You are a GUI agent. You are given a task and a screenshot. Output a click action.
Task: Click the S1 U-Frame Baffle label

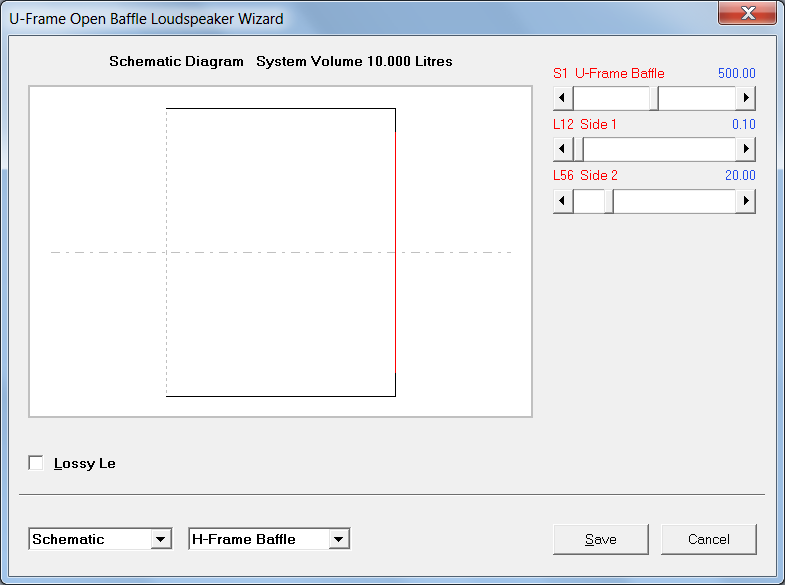pyautogui.click(x=609, y=74)
